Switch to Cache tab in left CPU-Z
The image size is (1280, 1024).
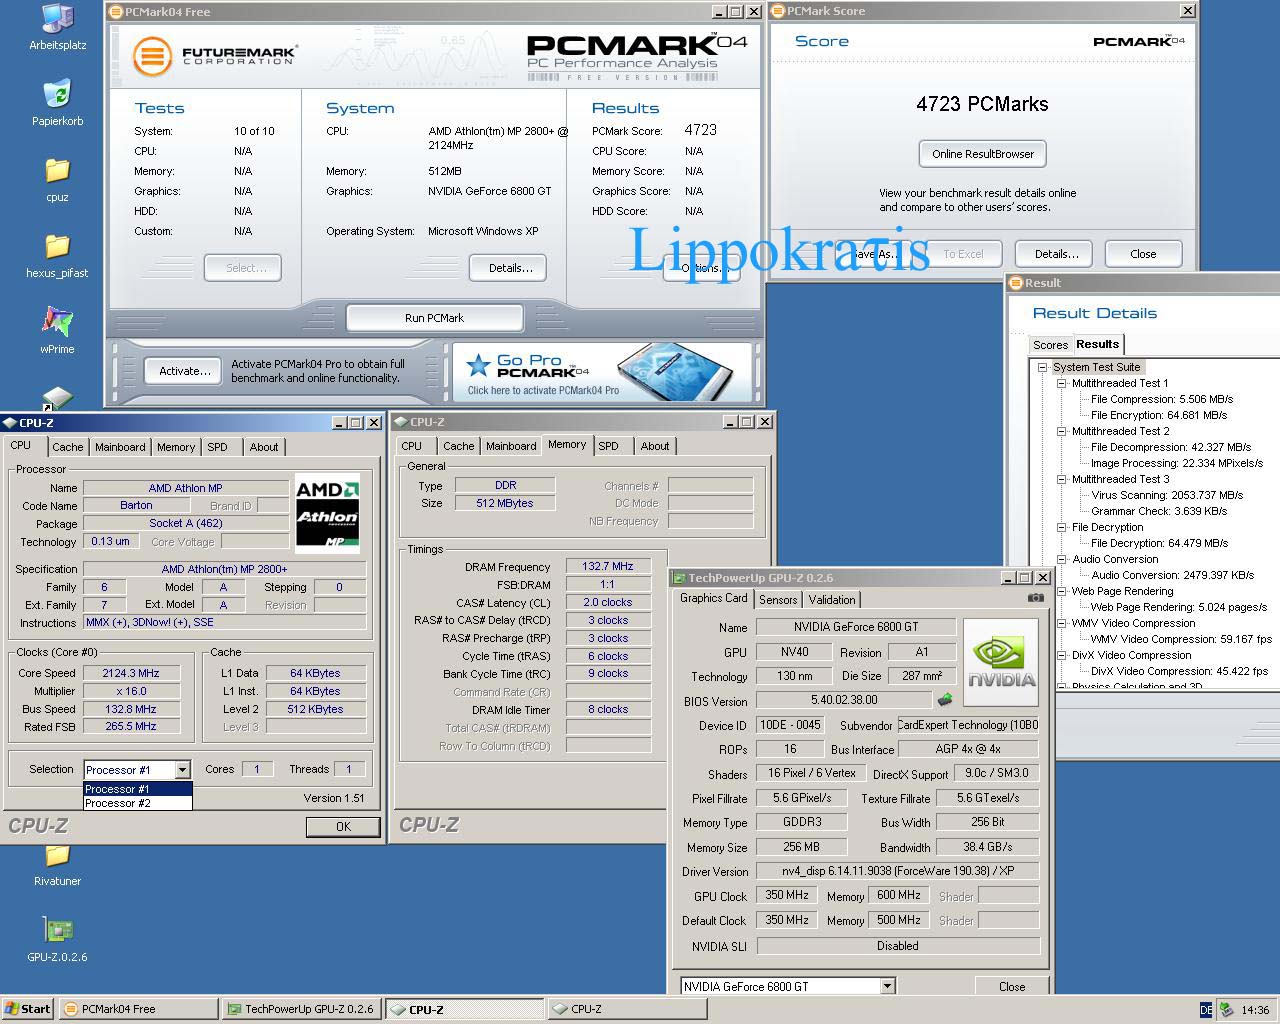[68, 447]
